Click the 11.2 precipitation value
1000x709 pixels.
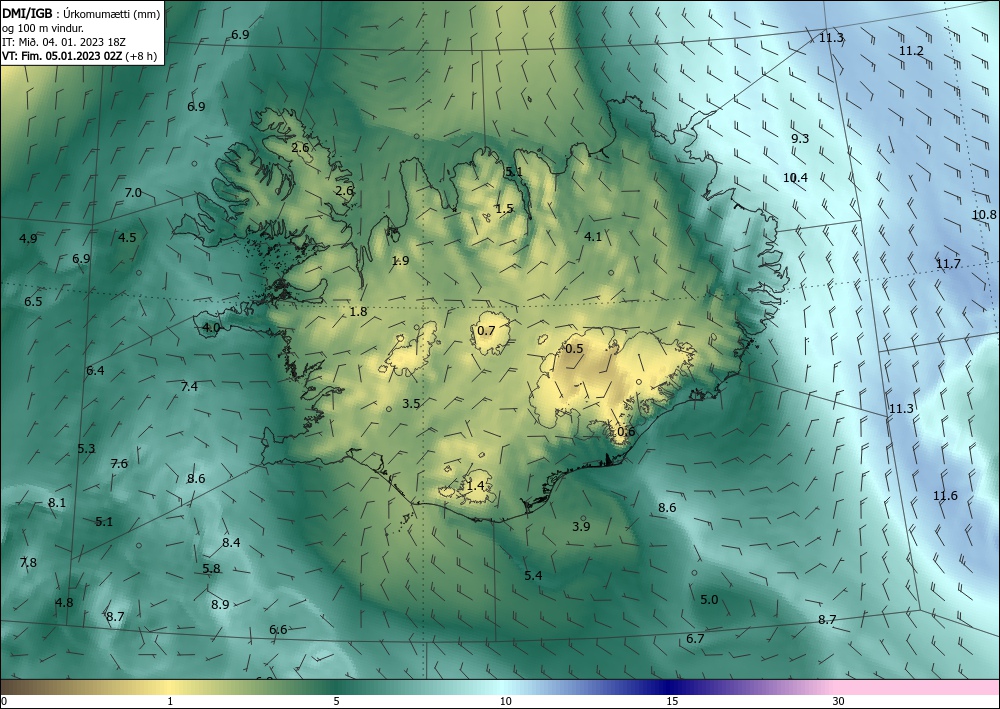911,51
